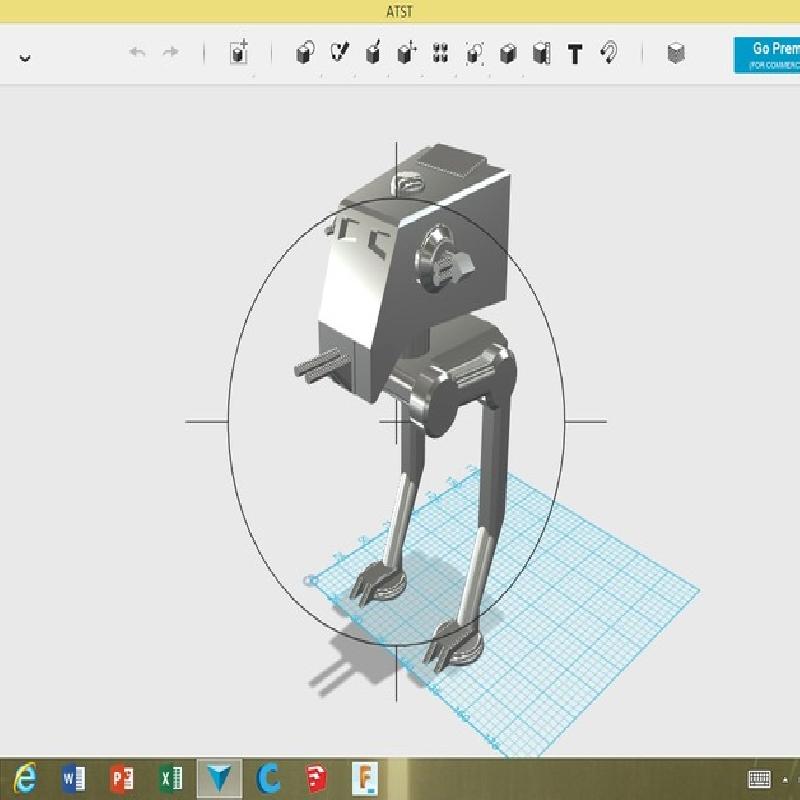This screenshot has width=800, height=800.
Task: Open PowerPoint from the taskbar
Action: pyautogui.click(x=121, y=779)
